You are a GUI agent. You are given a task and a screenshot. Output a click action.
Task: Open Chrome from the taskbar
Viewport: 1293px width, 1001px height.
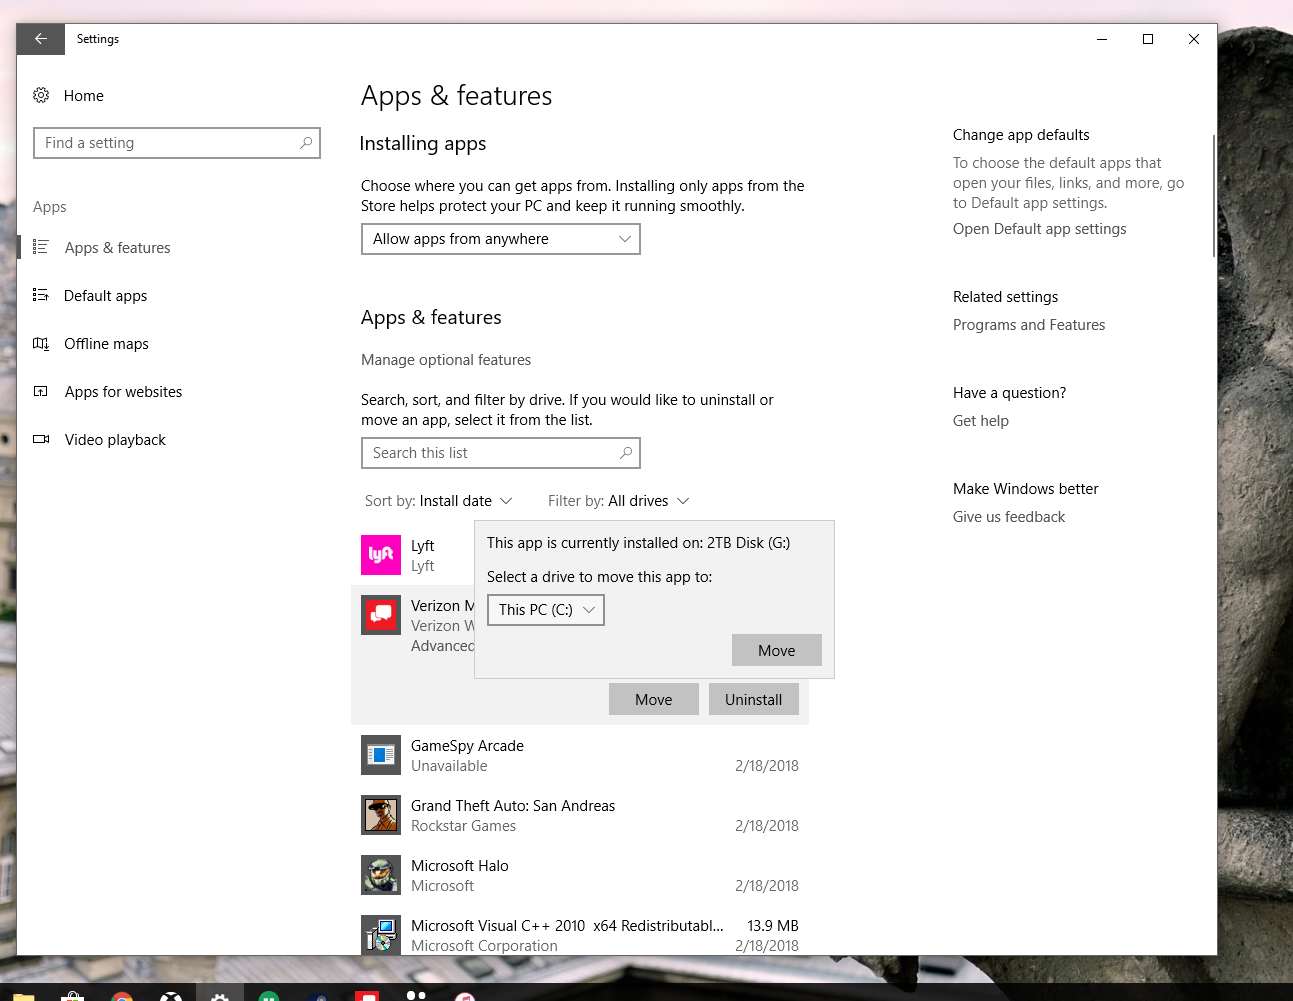pos(122,995)
